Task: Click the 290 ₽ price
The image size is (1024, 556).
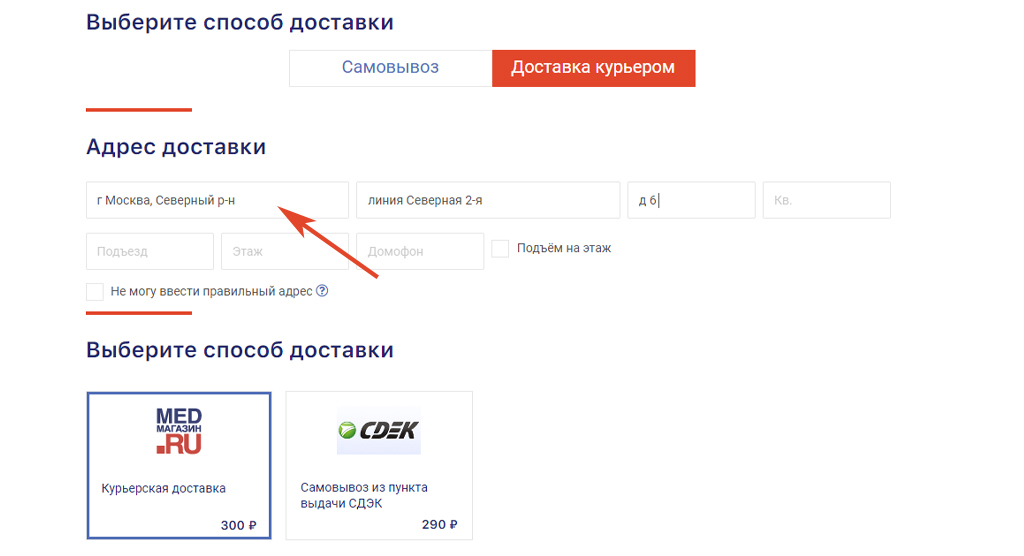Action: (x=440, y=525)
